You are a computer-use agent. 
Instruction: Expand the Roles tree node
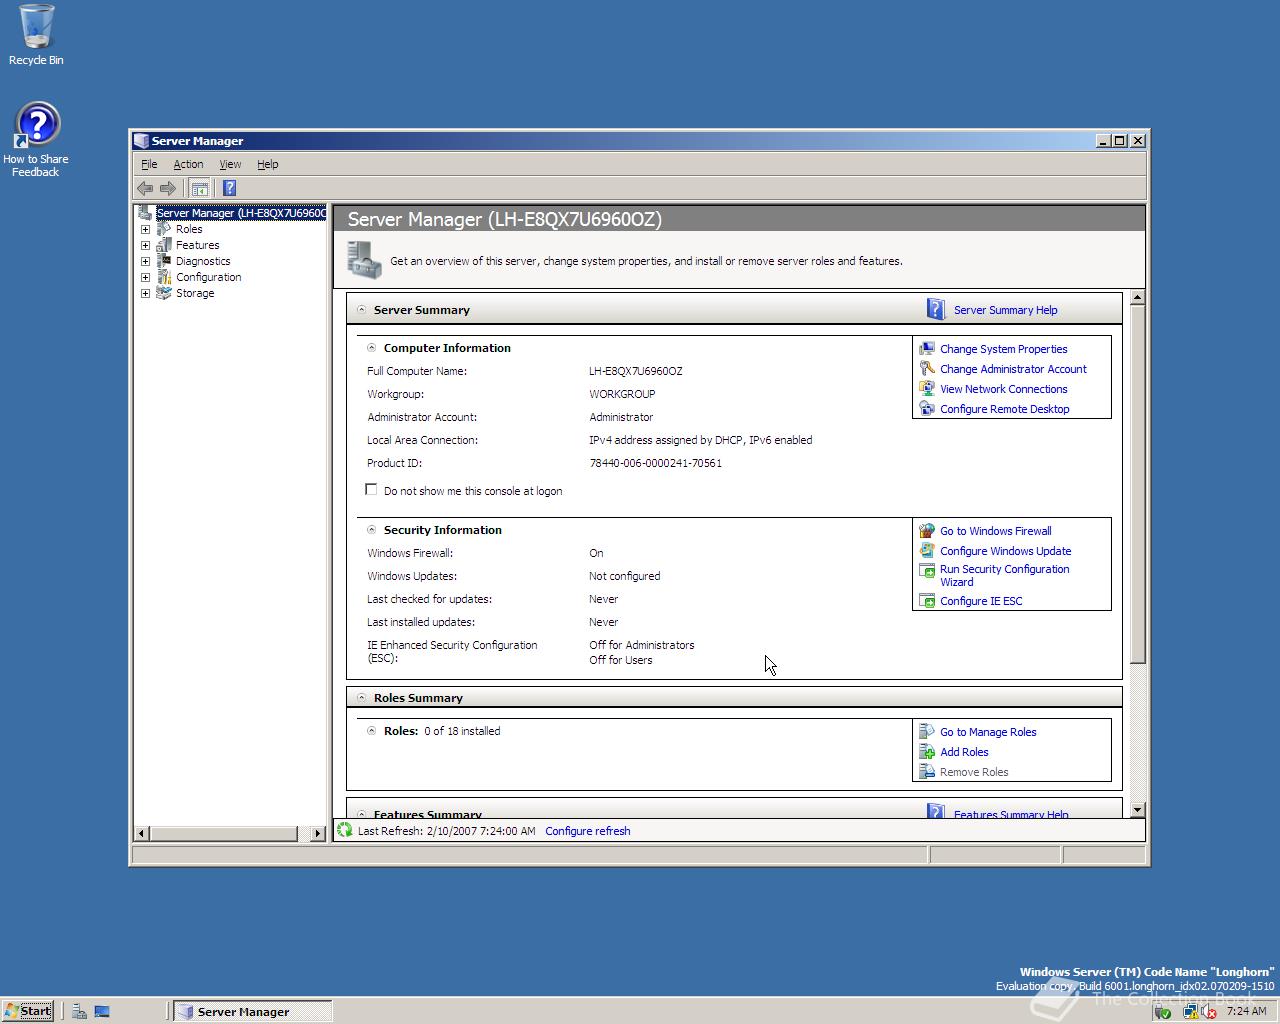[145, 229]
